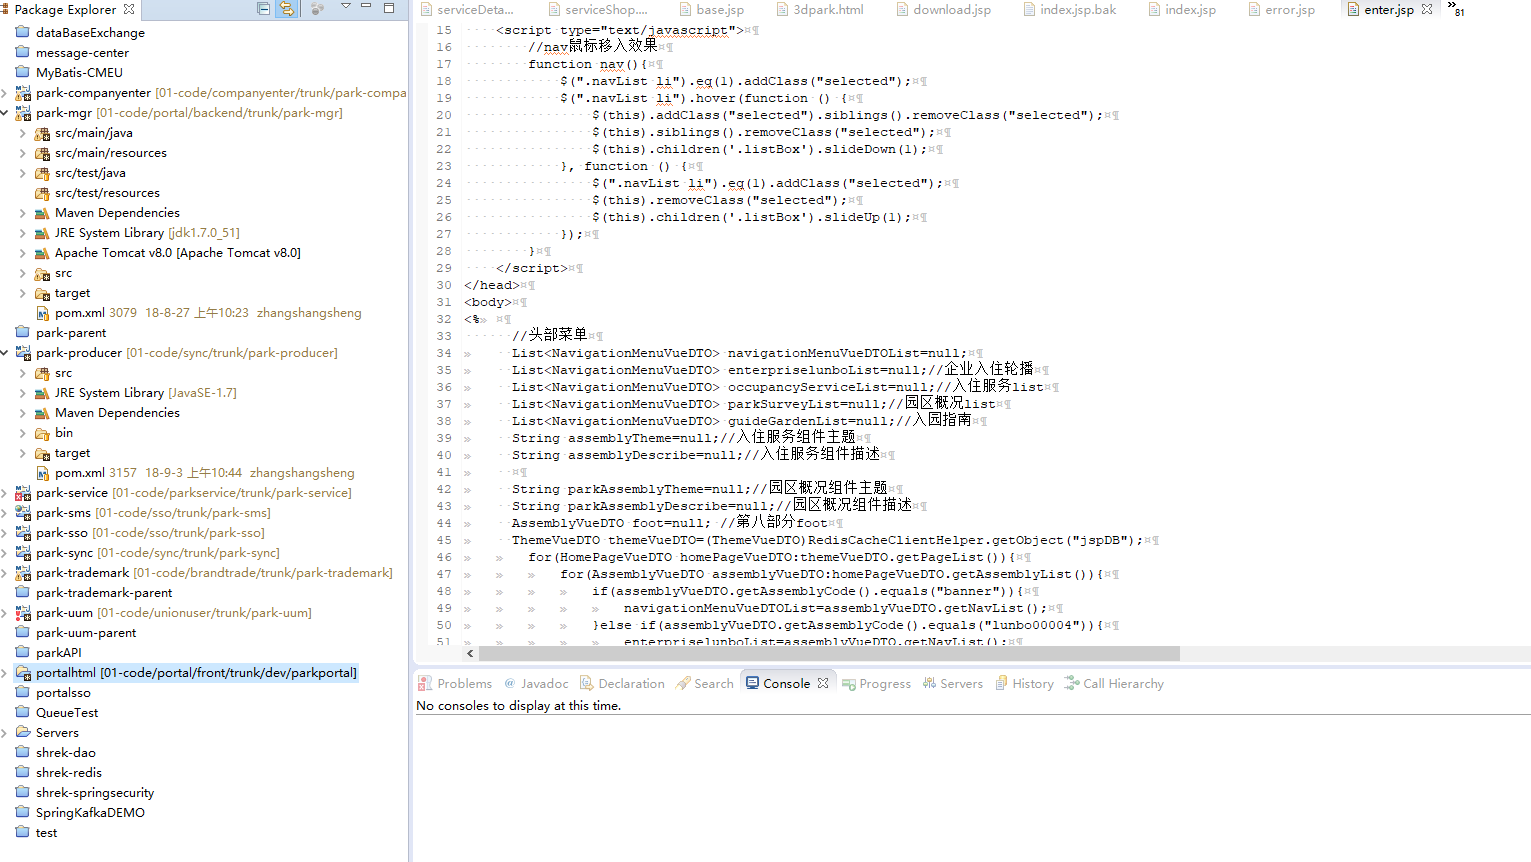The width and height of the screenshot is (1531, 862).
Task: Click code line 17 'function nav(){'
Action: click(x=588, y=64)
